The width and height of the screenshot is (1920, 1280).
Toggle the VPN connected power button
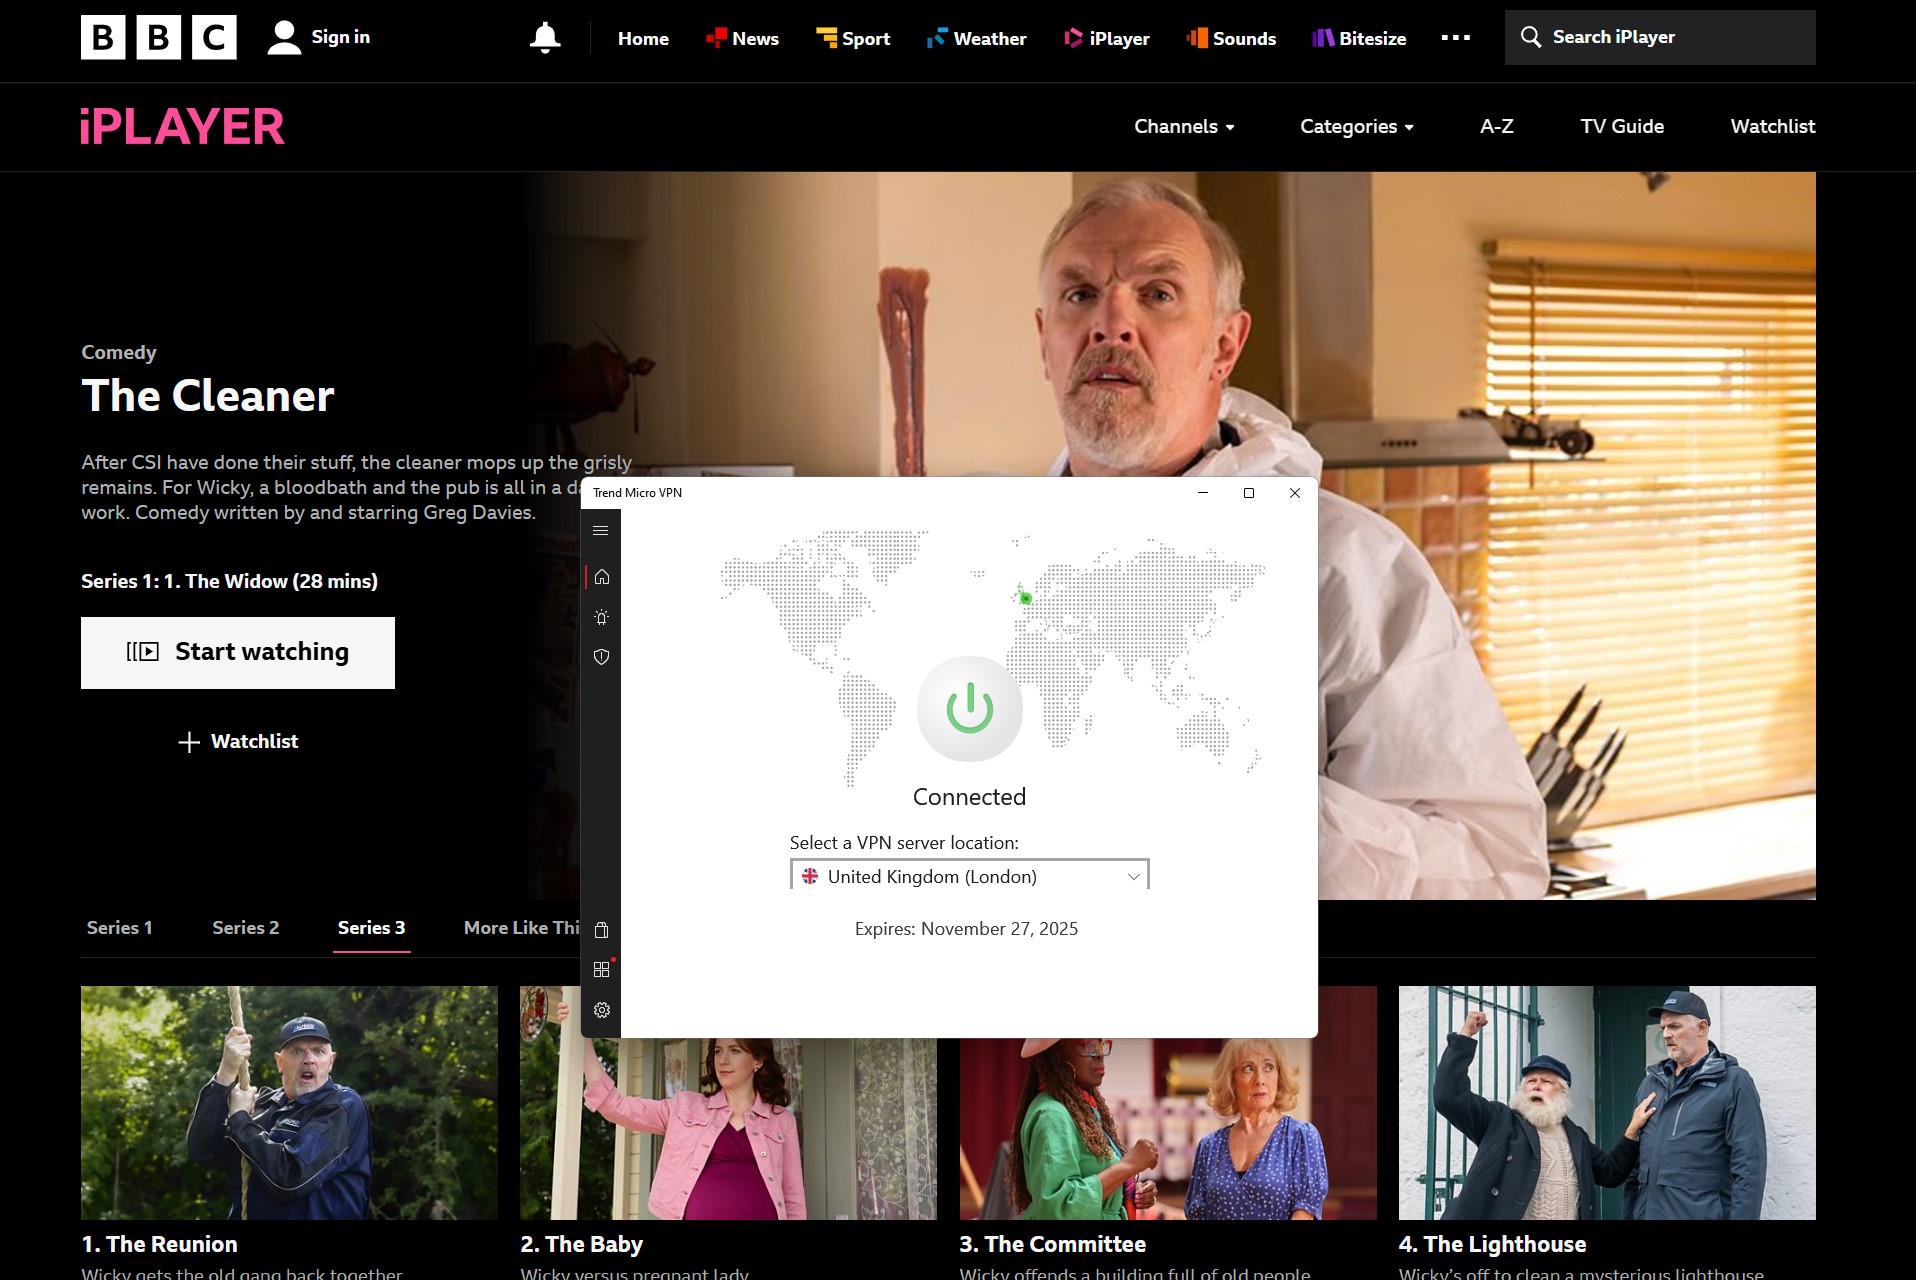969,707
